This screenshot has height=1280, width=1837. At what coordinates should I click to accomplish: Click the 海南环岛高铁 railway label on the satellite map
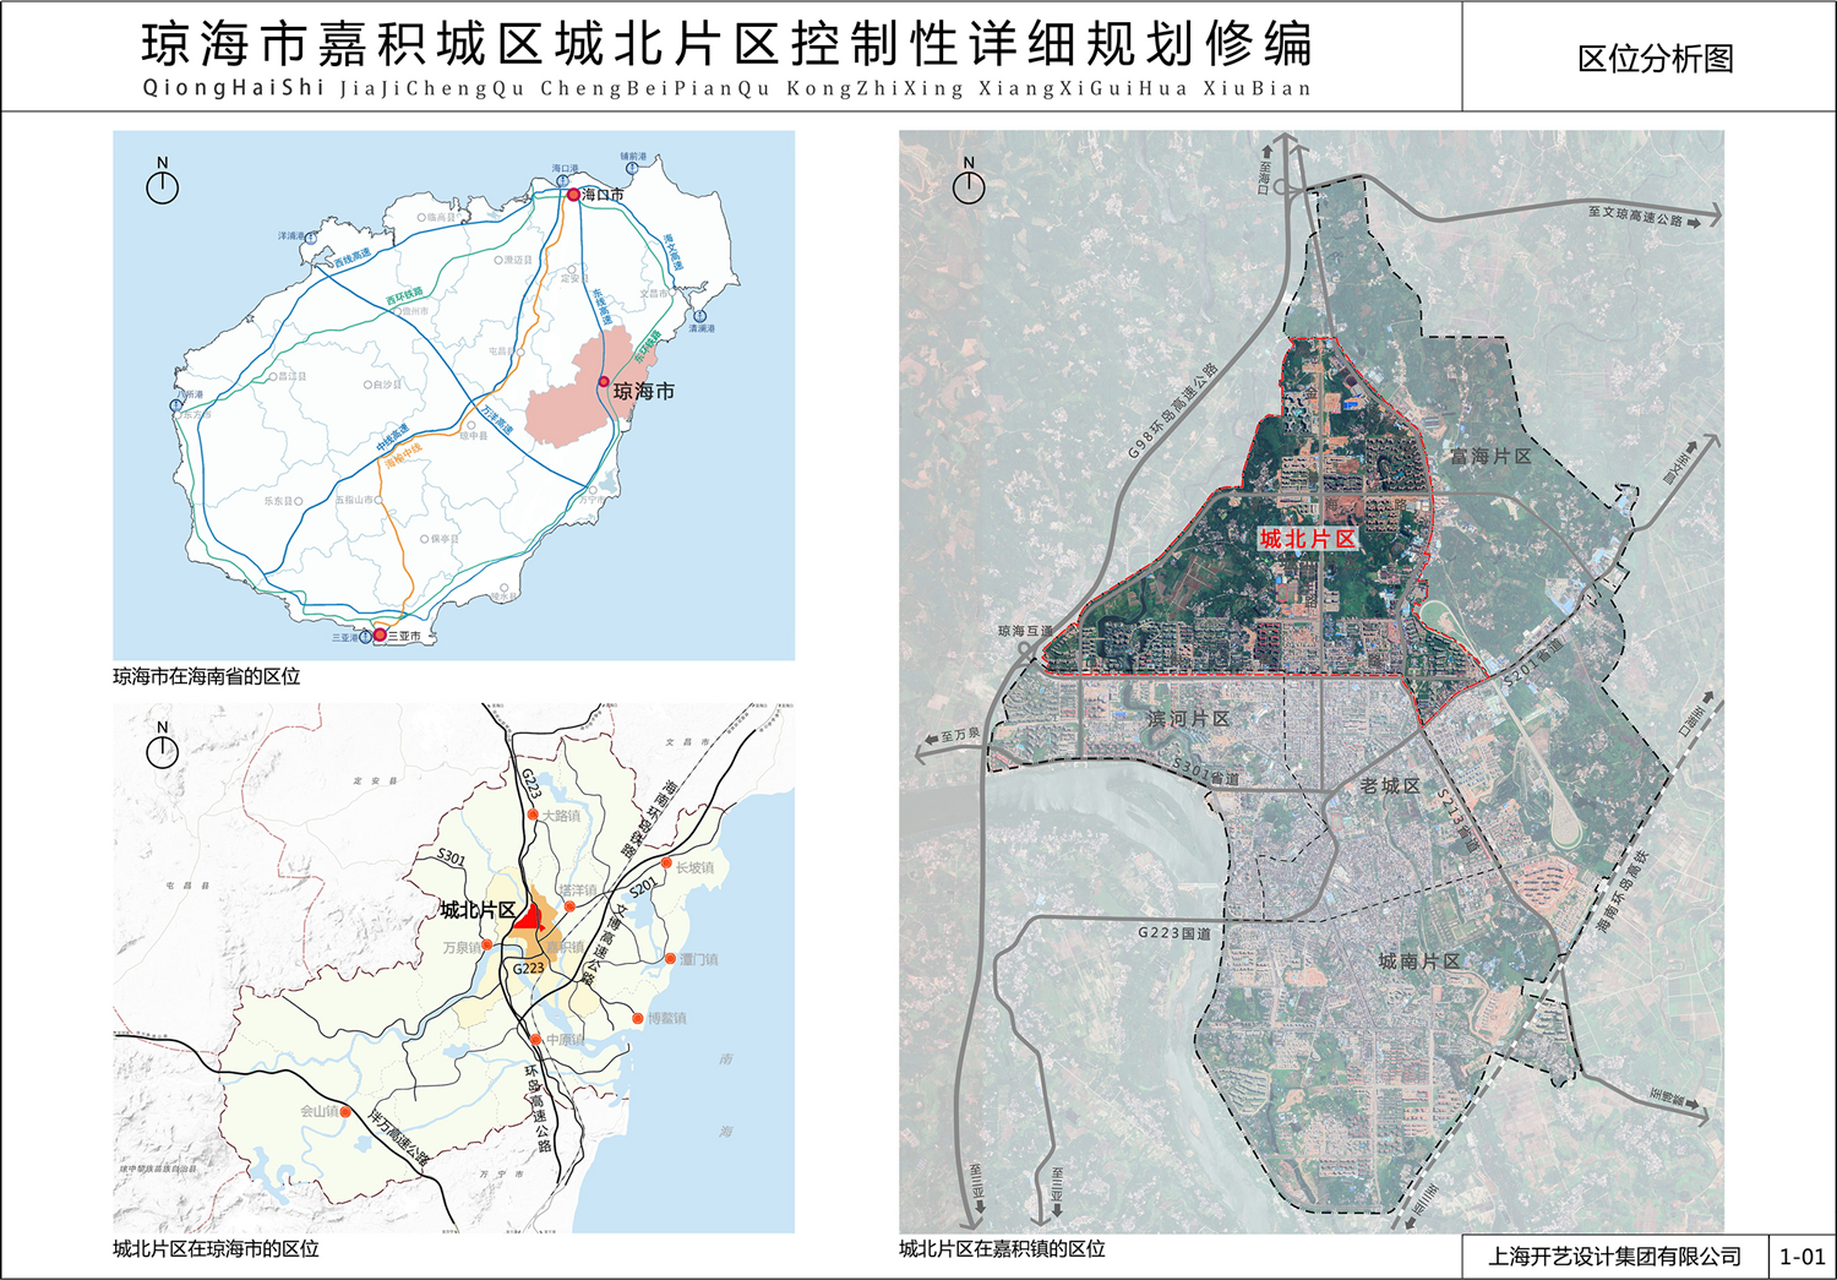[1621, 892]
